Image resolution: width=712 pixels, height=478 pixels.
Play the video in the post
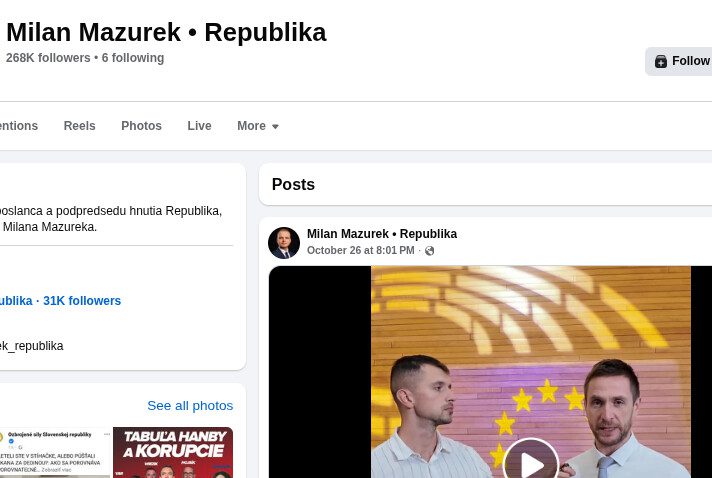(531, 459)
